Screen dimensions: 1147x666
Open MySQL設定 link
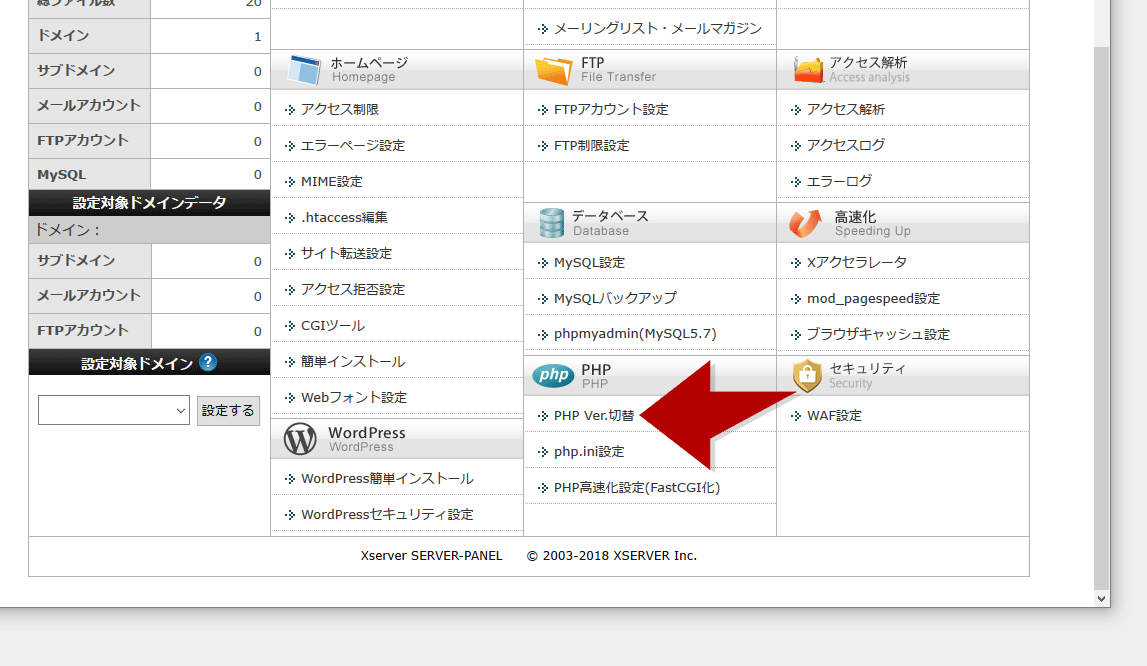pyautogui.click(x=589, y=263)
